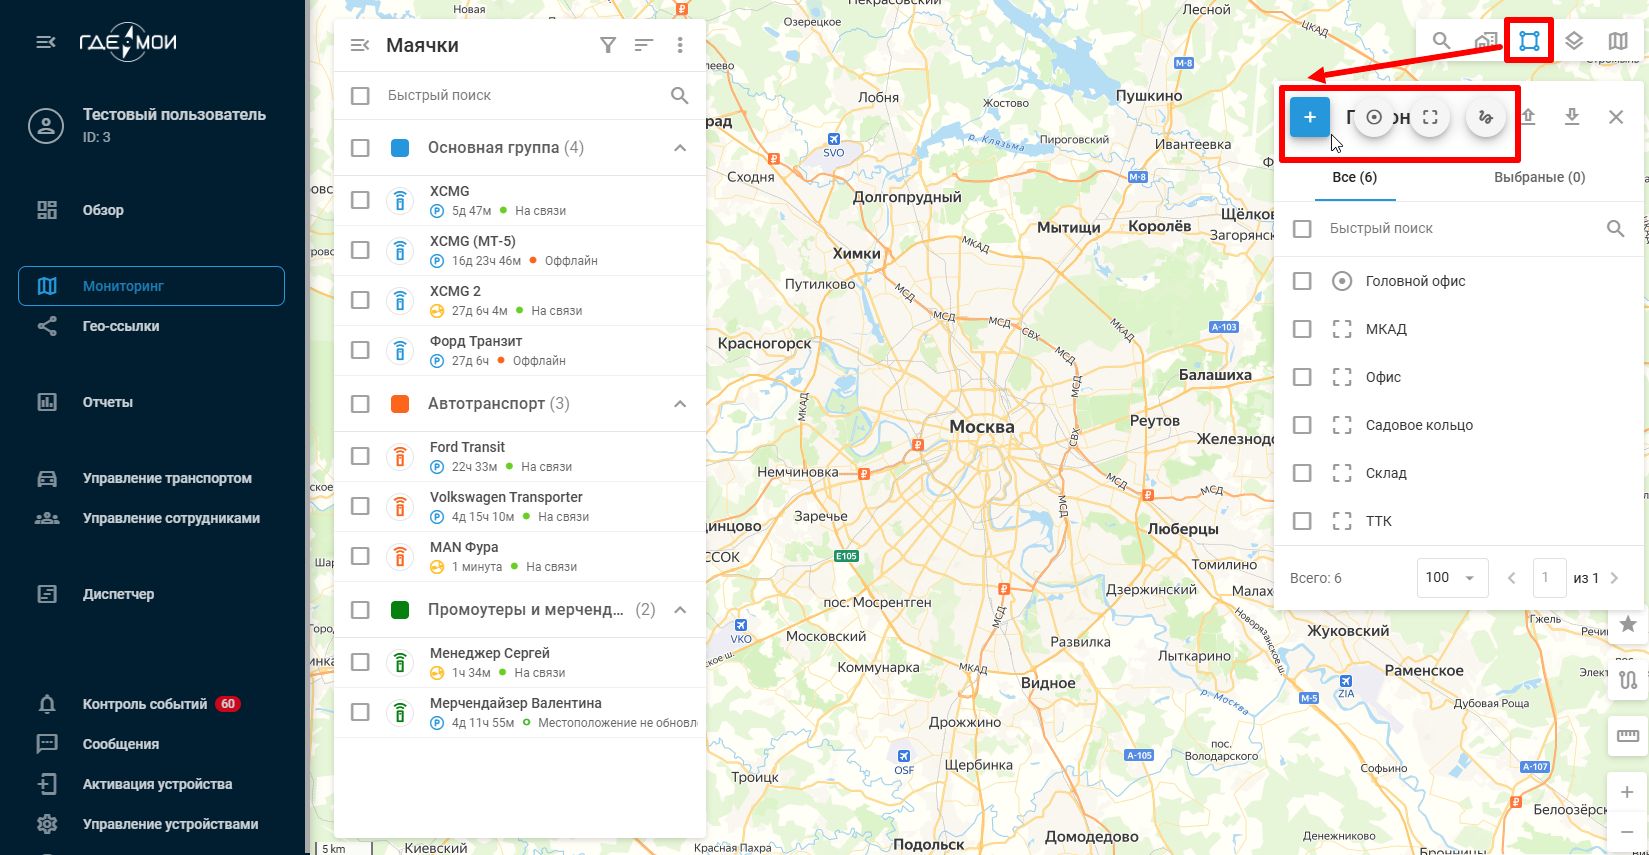The image size is (1649, 855).
Task: Click the ruler measurement tool on map
Action: (x=1628, y=736)
